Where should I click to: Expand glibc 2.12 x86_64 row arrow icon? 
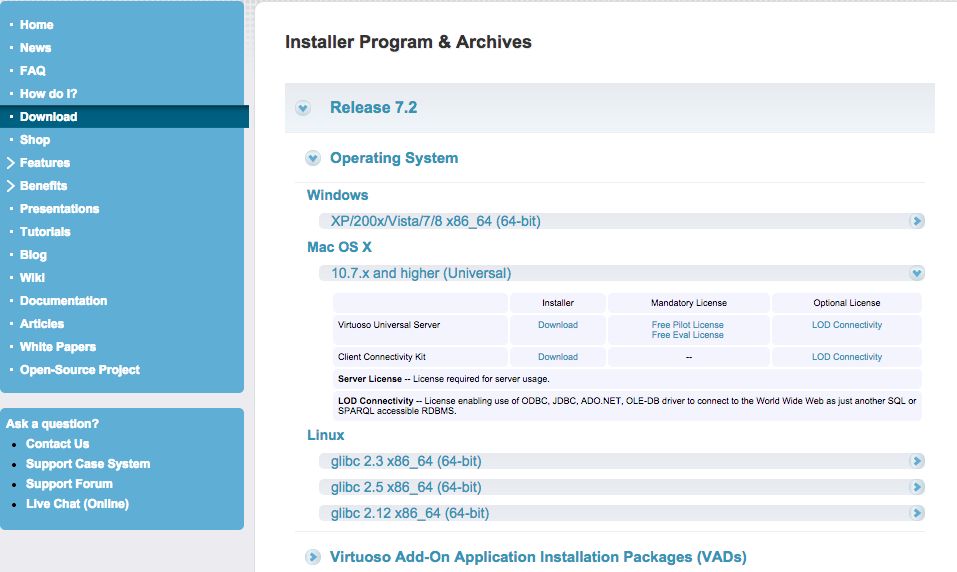pyautogui.click(x=916, y=513)
